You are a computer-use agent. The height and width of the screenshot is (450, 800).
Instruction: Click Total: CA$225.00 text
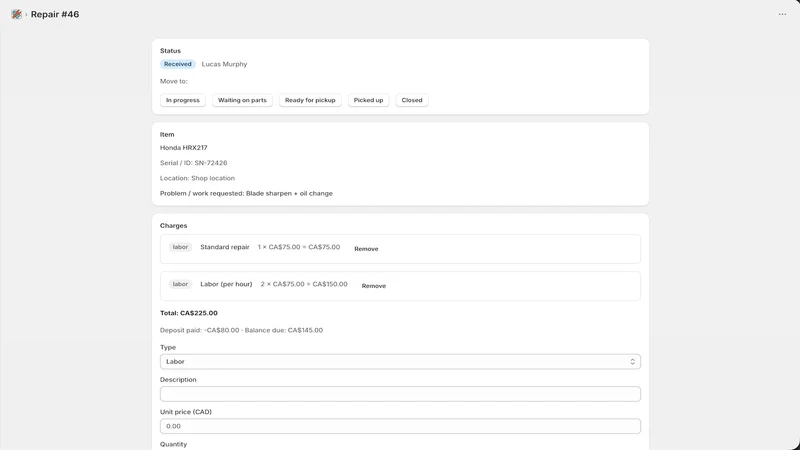click(189, 313)
